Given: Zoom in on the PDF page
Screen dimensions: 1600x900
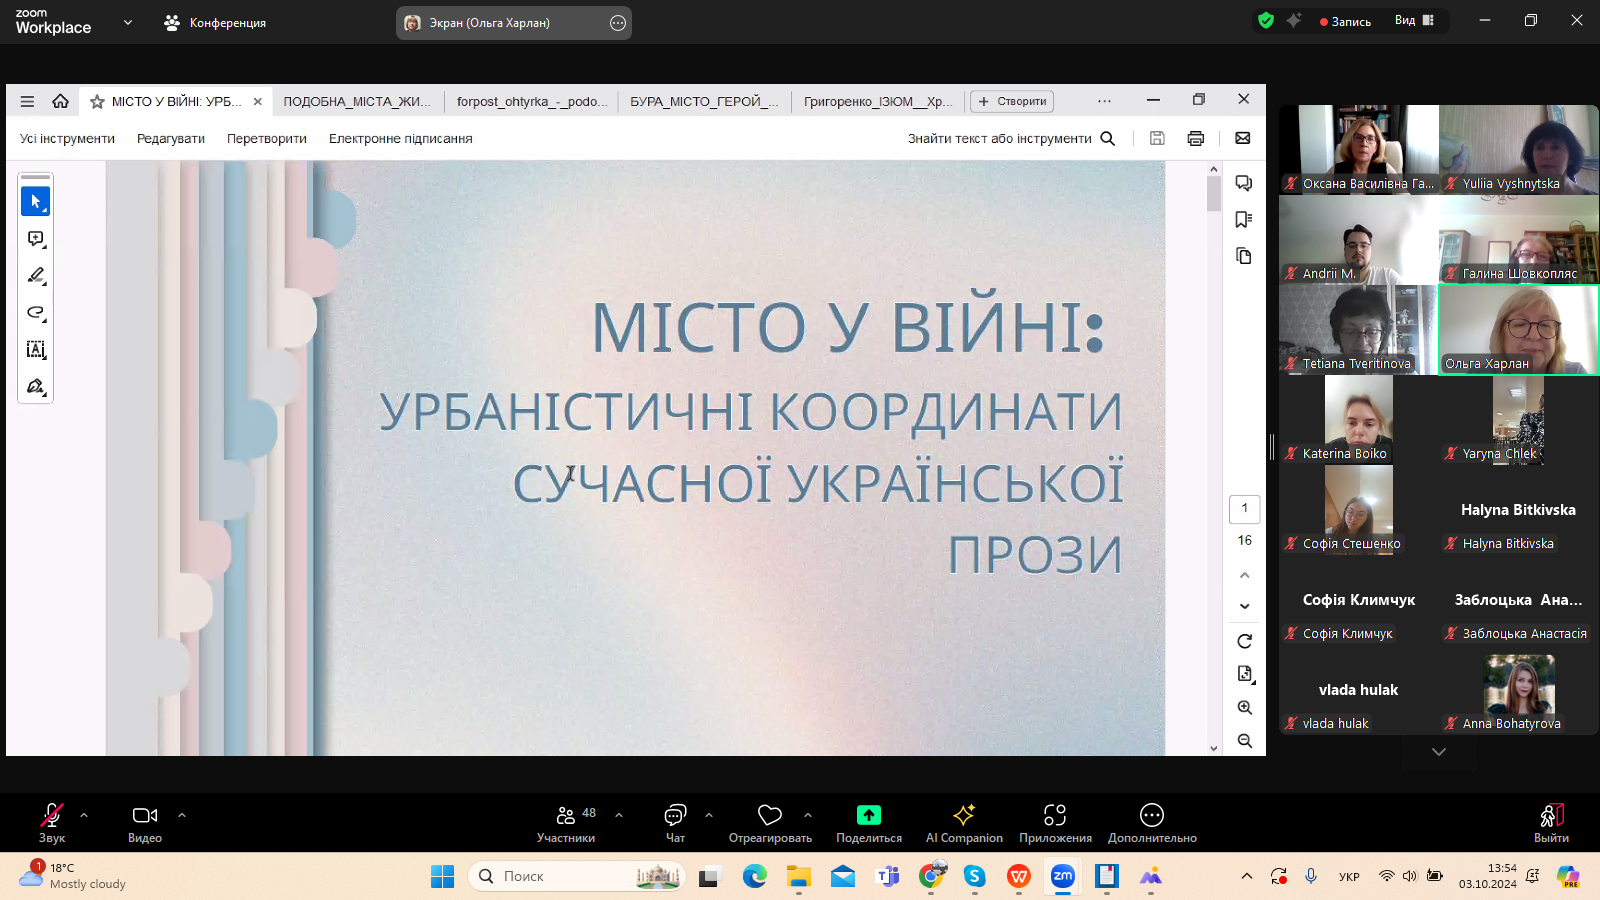Looking at the screenshot, I should point(1244,708).
